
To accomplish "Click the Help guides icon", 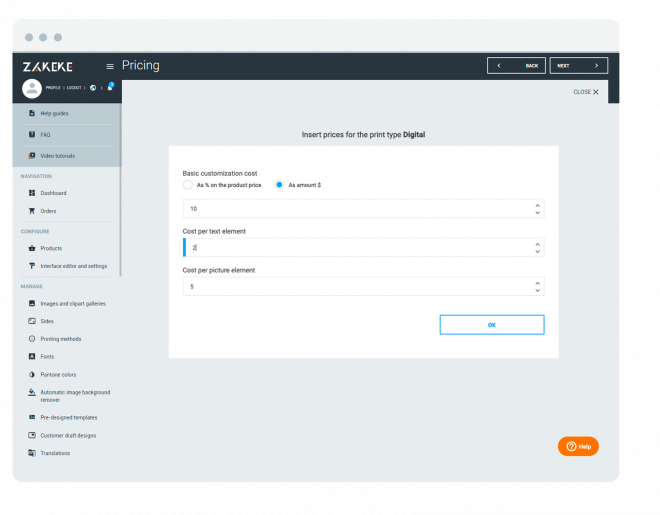I will click(32, 113).
